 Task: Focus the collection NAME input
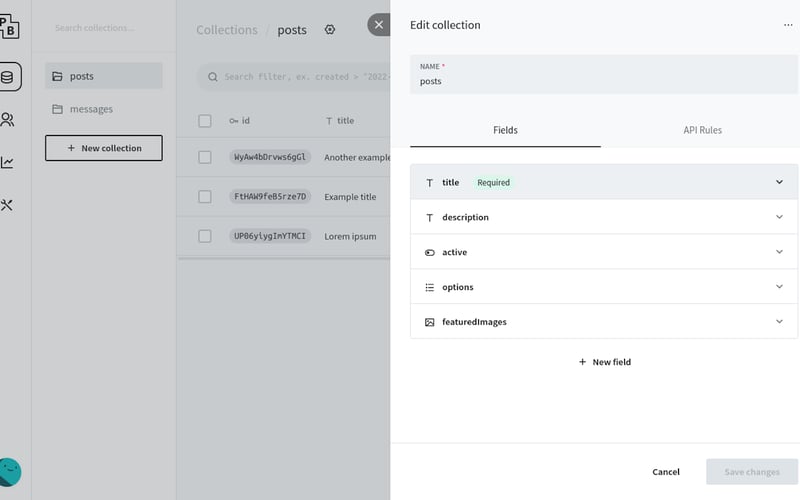click(604, 74)
